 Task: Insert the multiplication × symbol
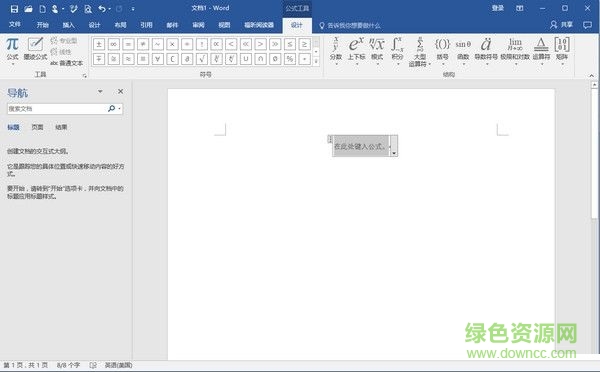click(x=172, y=44)
